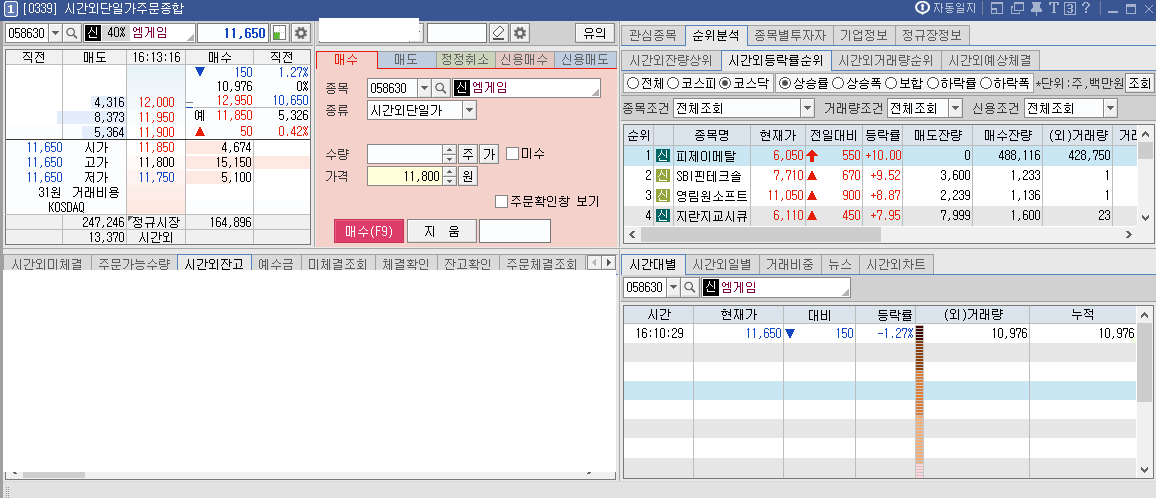Click the 매수(F9) buy button
This screenshot has height=498, width=1156.
pyautogui.click(x=369, y=231)
